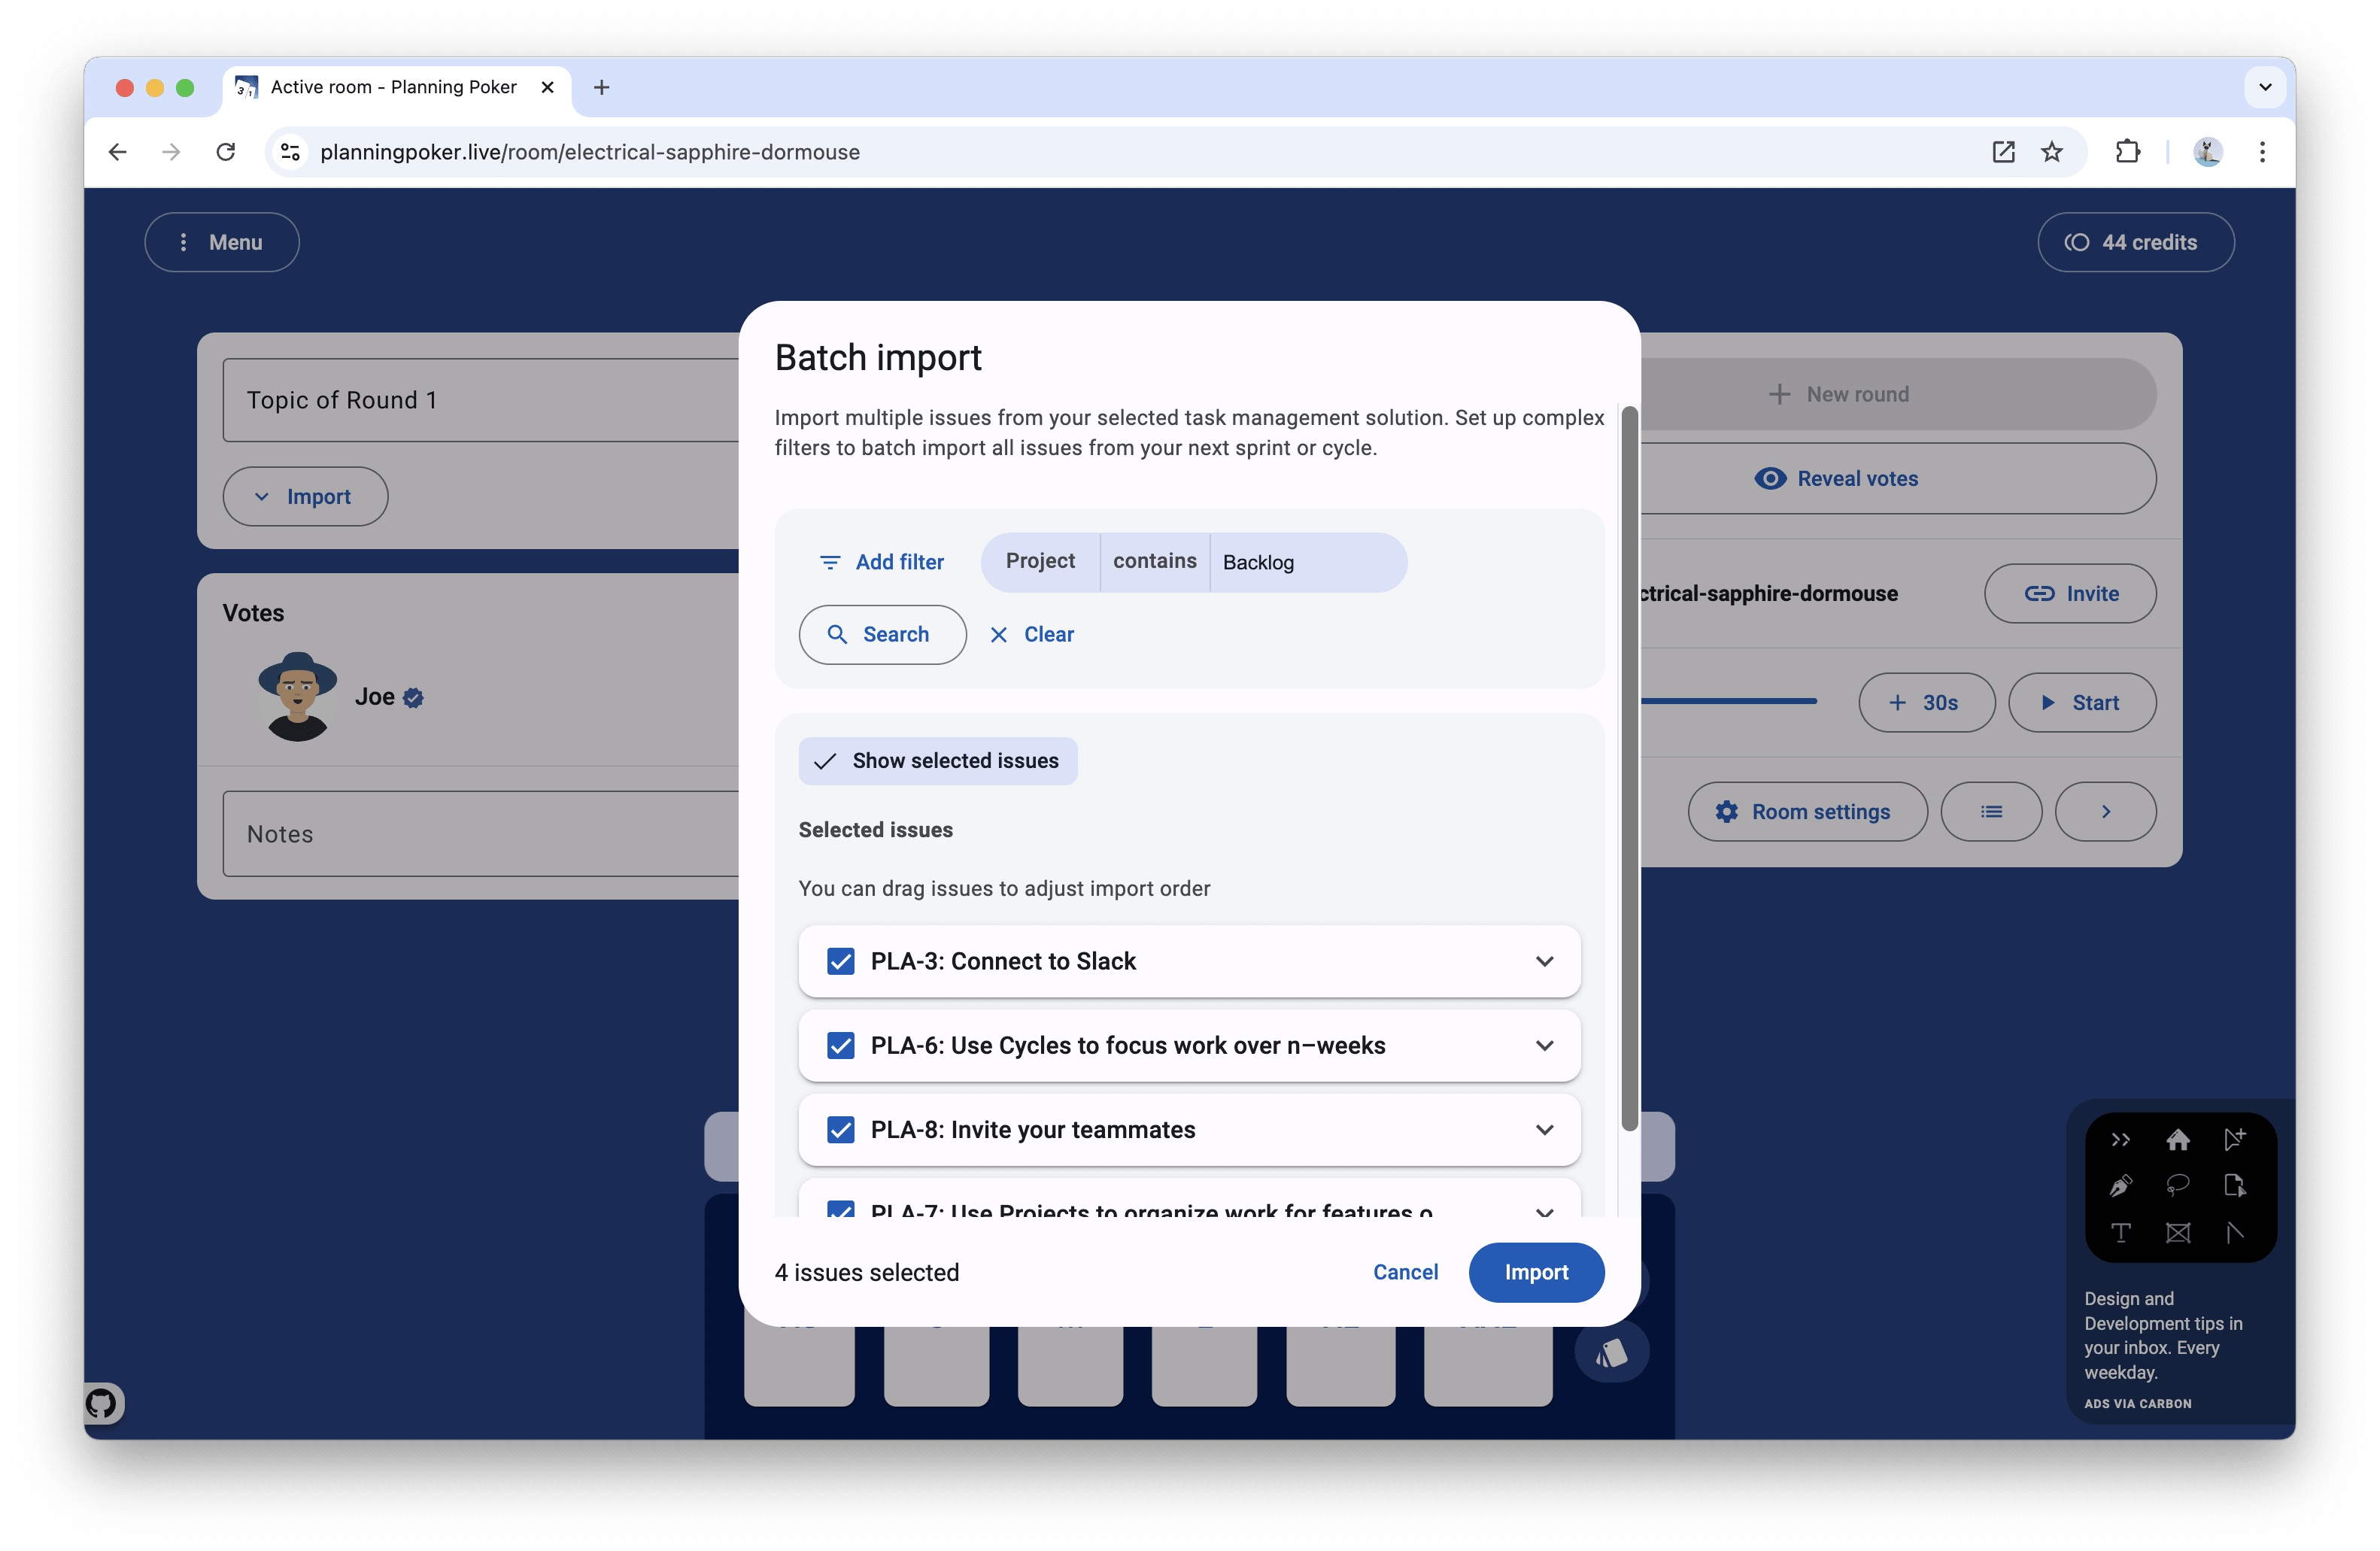Image resolution: width=2380 pixels, height=1551 pixels.
Task: Open the Design and Development tips ad
Action: point(2163,1335)
